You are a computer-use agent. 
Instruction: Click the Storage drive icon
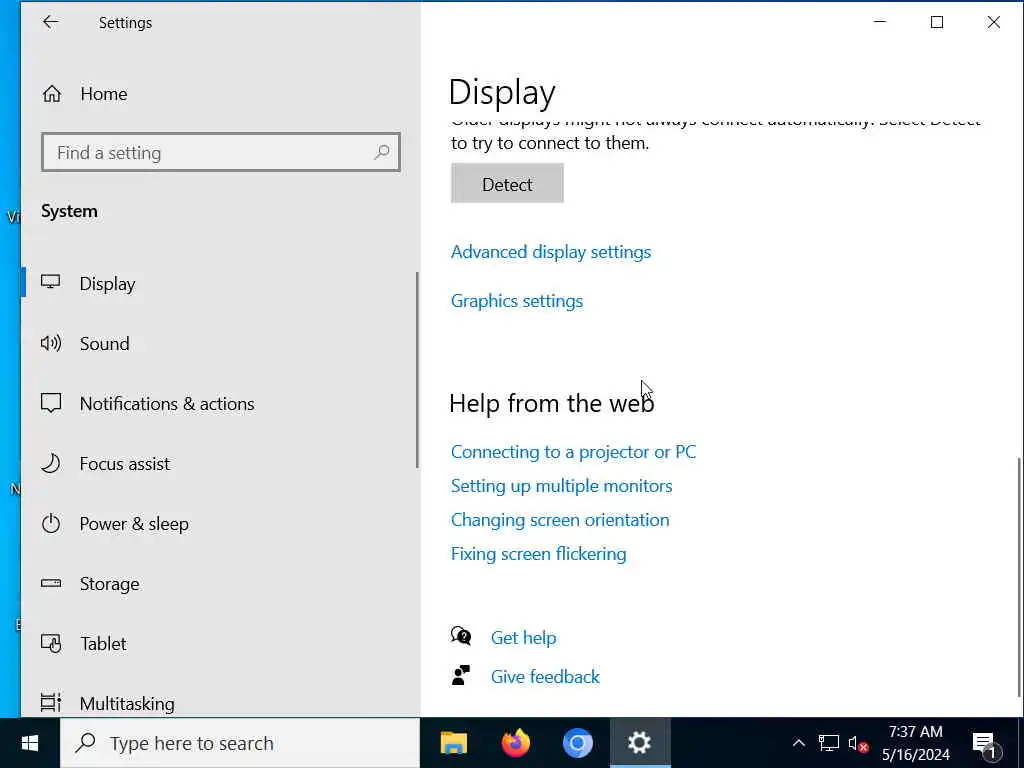51,583
